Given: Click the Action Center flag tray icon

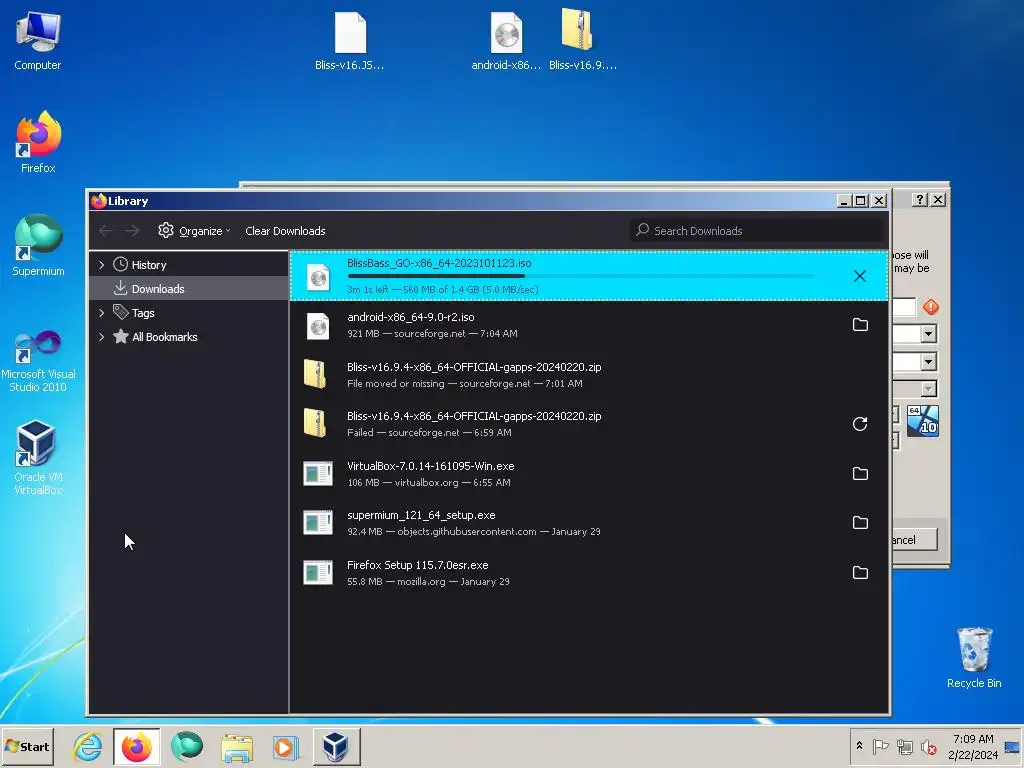Looking at the screenshot, I should [880, 746].
